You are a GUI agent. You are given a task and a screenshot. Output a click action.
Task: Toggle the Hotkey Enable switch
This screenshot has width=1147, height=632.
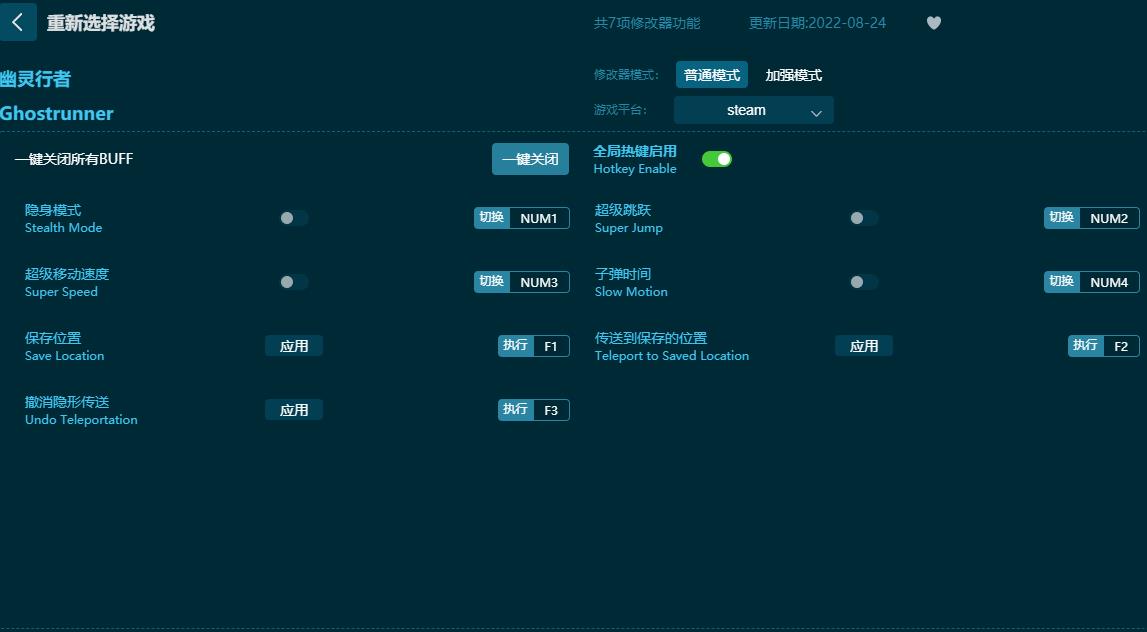pos(717,159)
